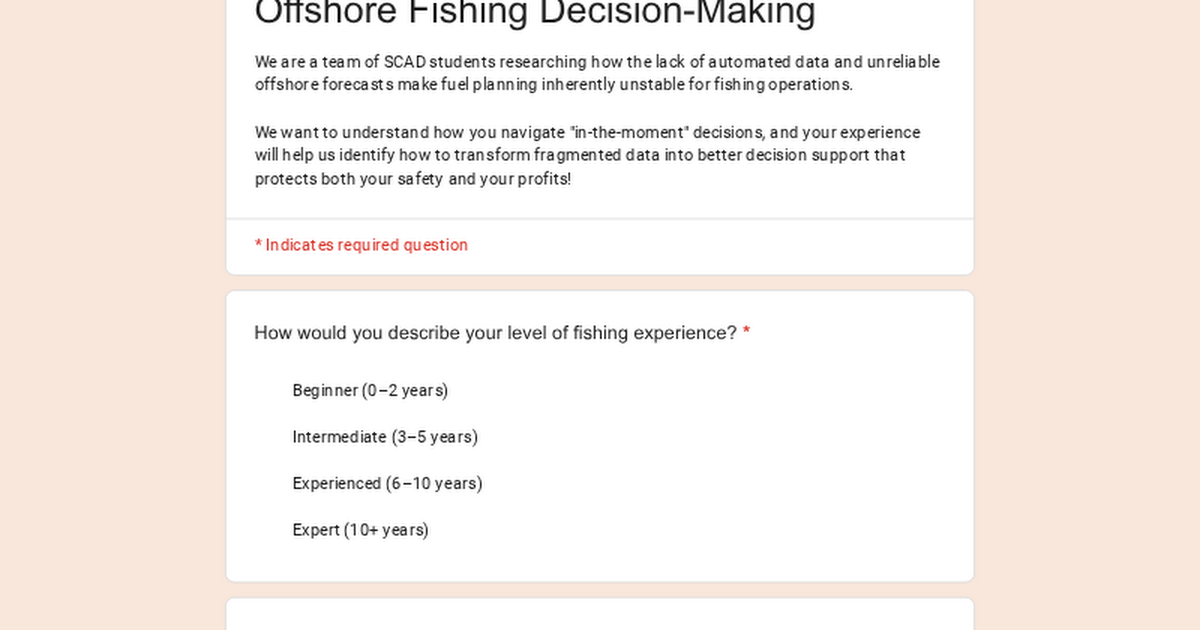The image size is (1200, 630).
Task: Click the paragraph starting "We want to understand"
Action: click(x=587, y=156)
